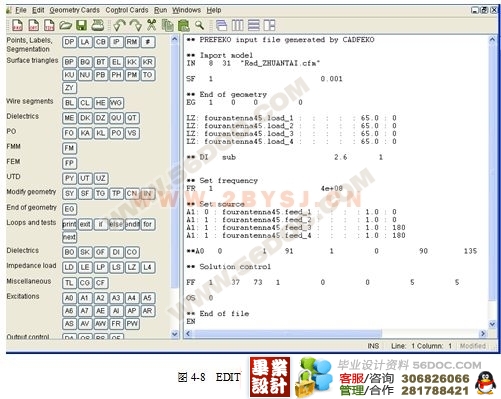Open the Control Cards menu
This screenshot has width=501, height=399.
click(127, 10)
